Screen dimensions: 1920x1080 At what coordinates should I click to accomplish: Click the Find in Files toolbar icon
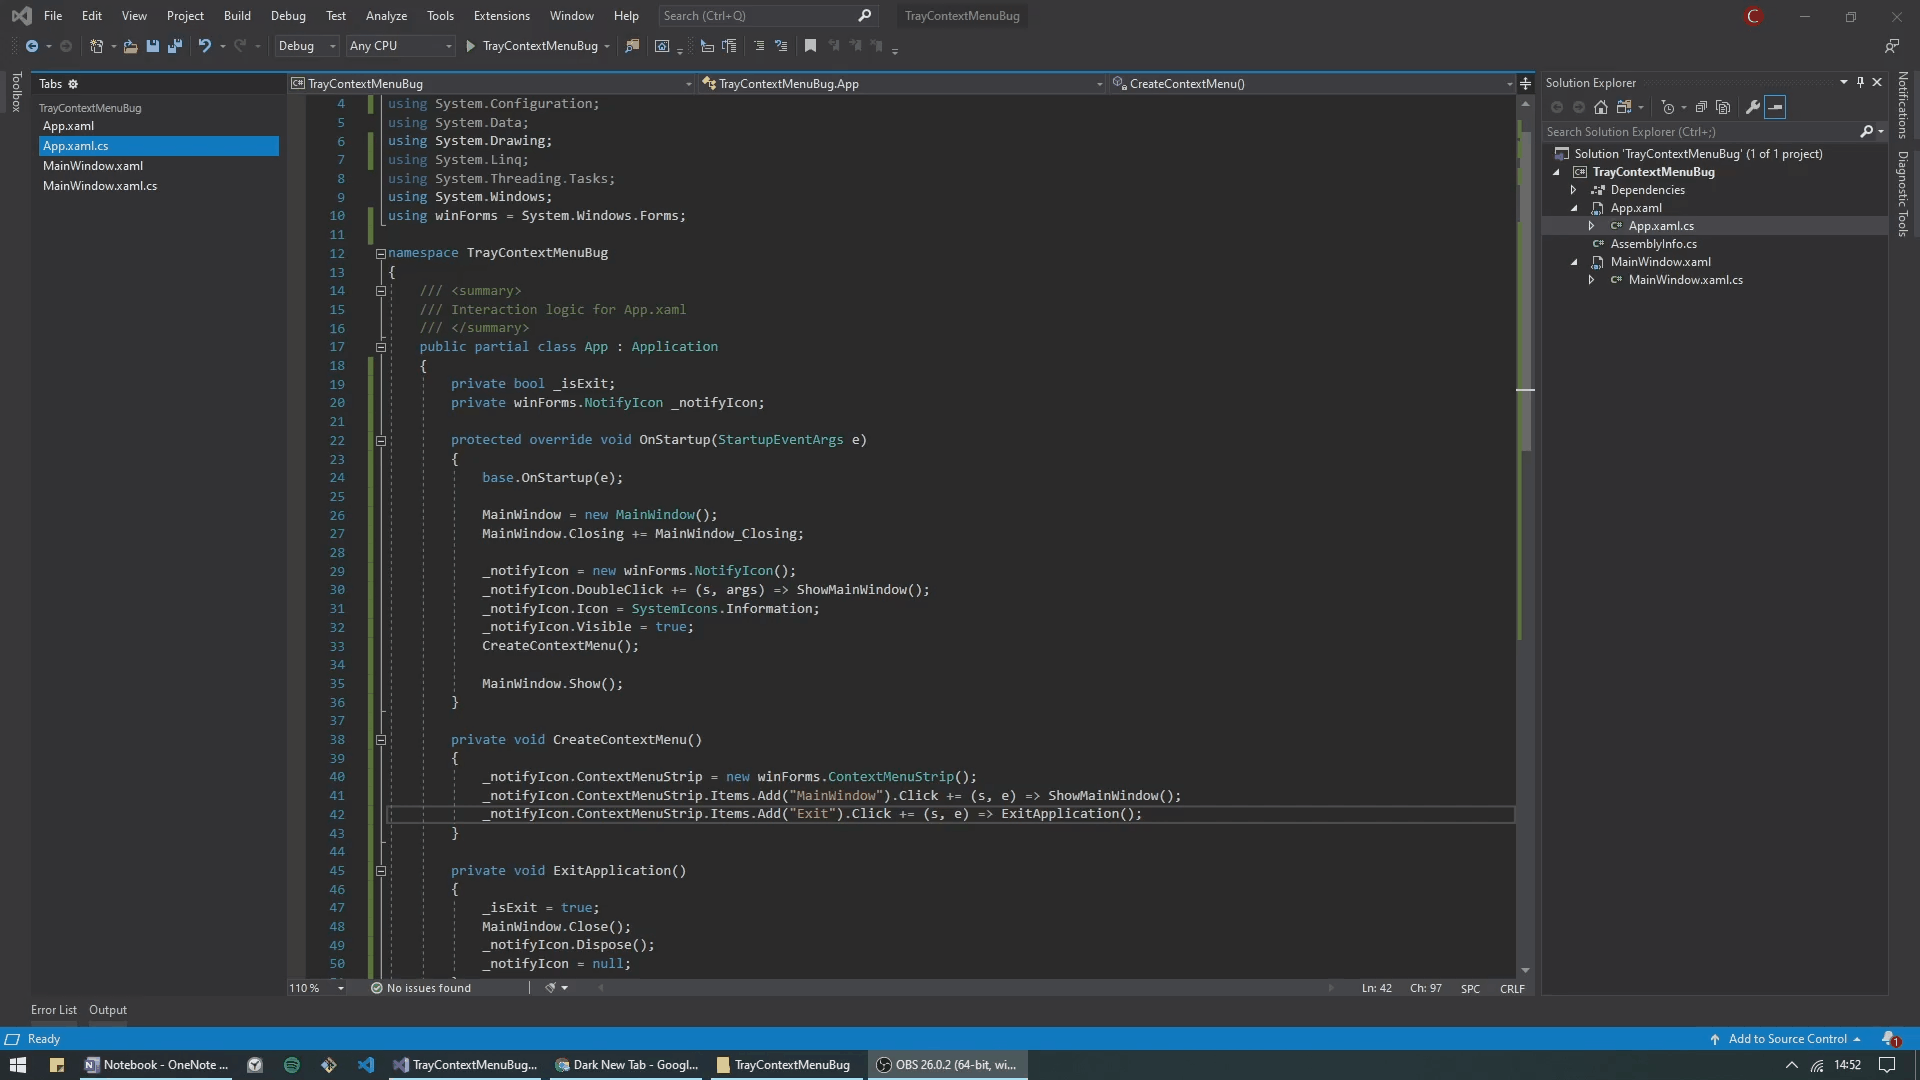tap(632, 46)
